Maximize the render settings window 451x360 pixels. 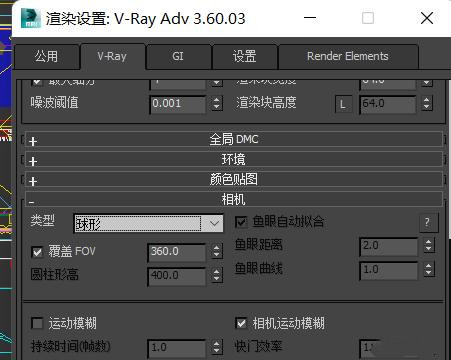pyautogui.click(x=368, y=18)
